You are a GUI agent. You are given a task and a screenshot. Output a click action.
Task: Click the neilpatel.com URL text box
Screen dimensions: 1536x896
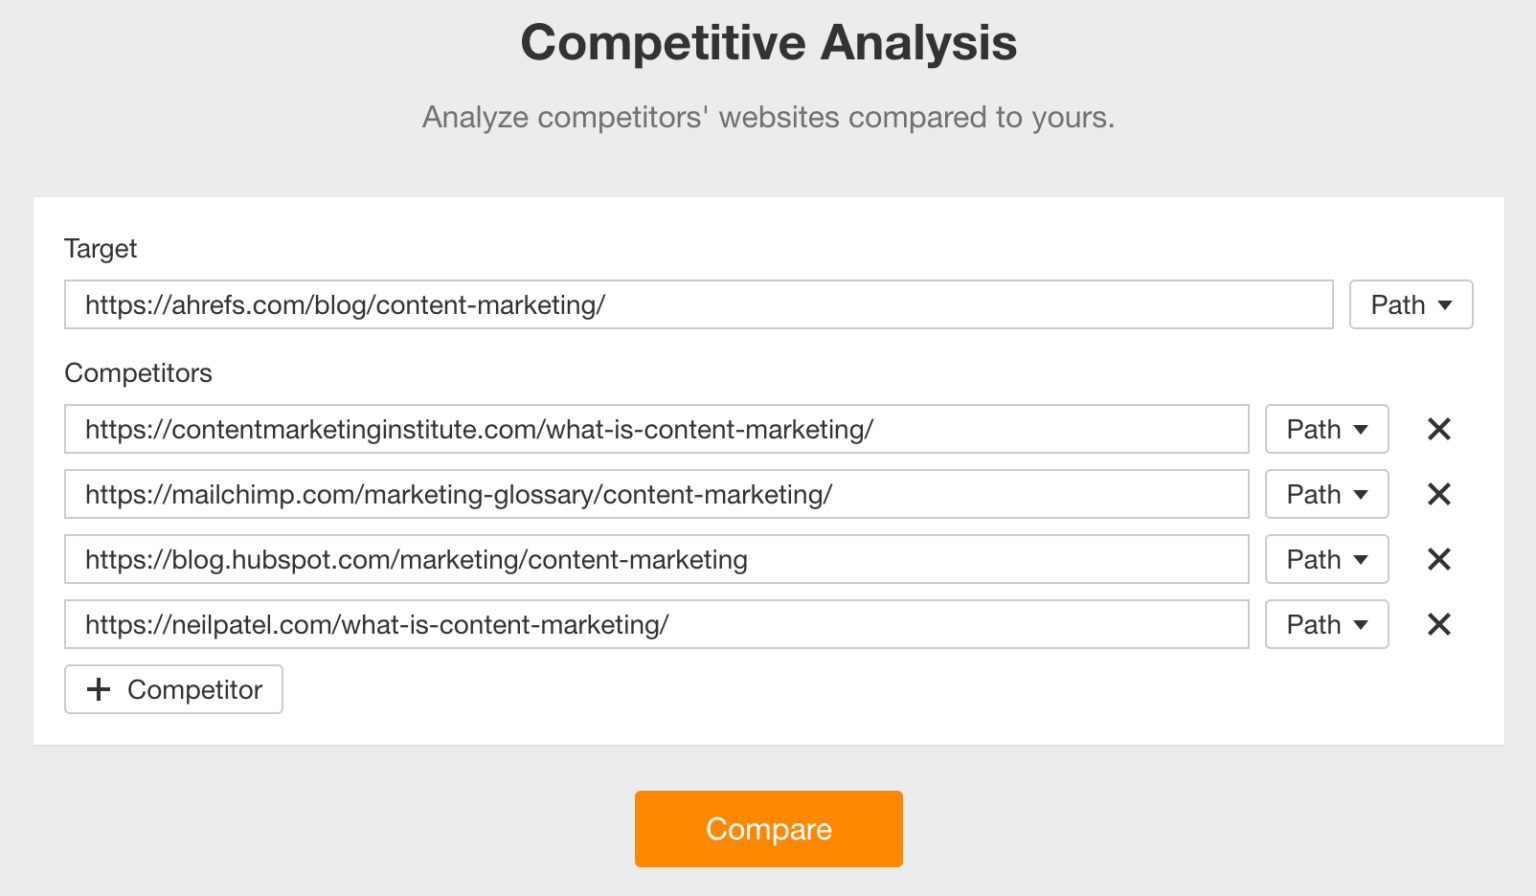(656, 624)
